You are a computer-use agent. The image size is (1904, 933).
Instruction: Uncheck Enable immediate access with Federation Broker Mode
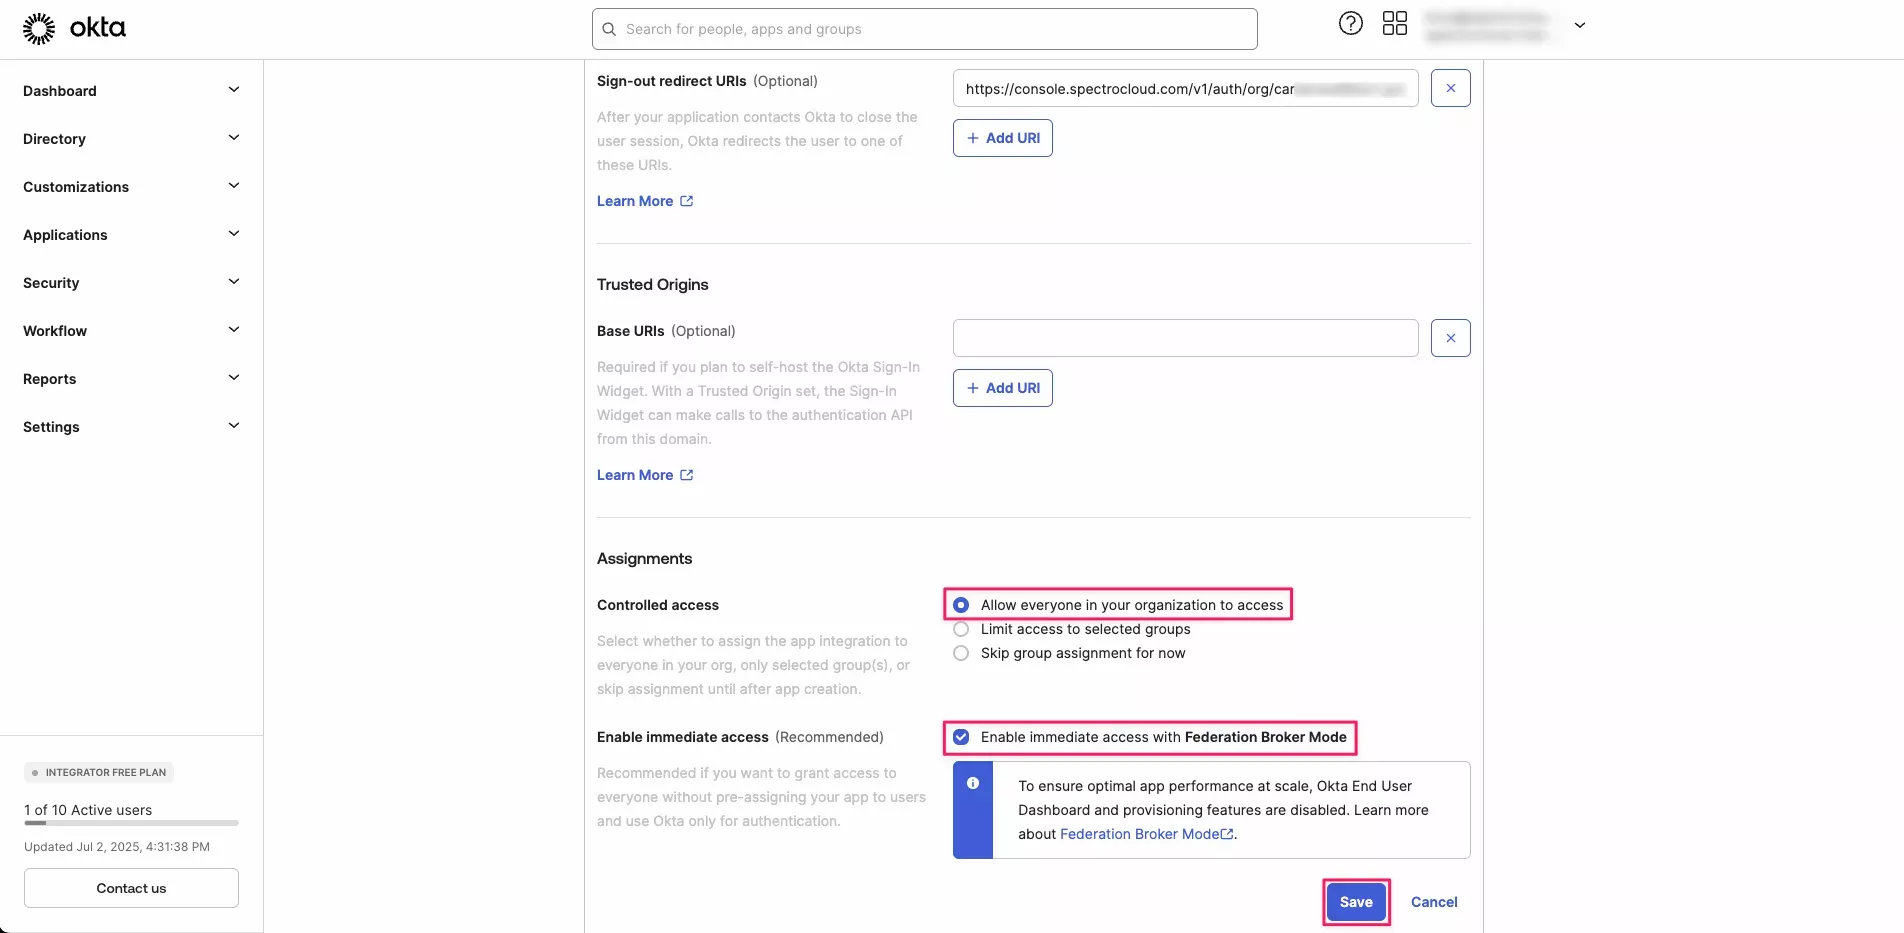960,737
